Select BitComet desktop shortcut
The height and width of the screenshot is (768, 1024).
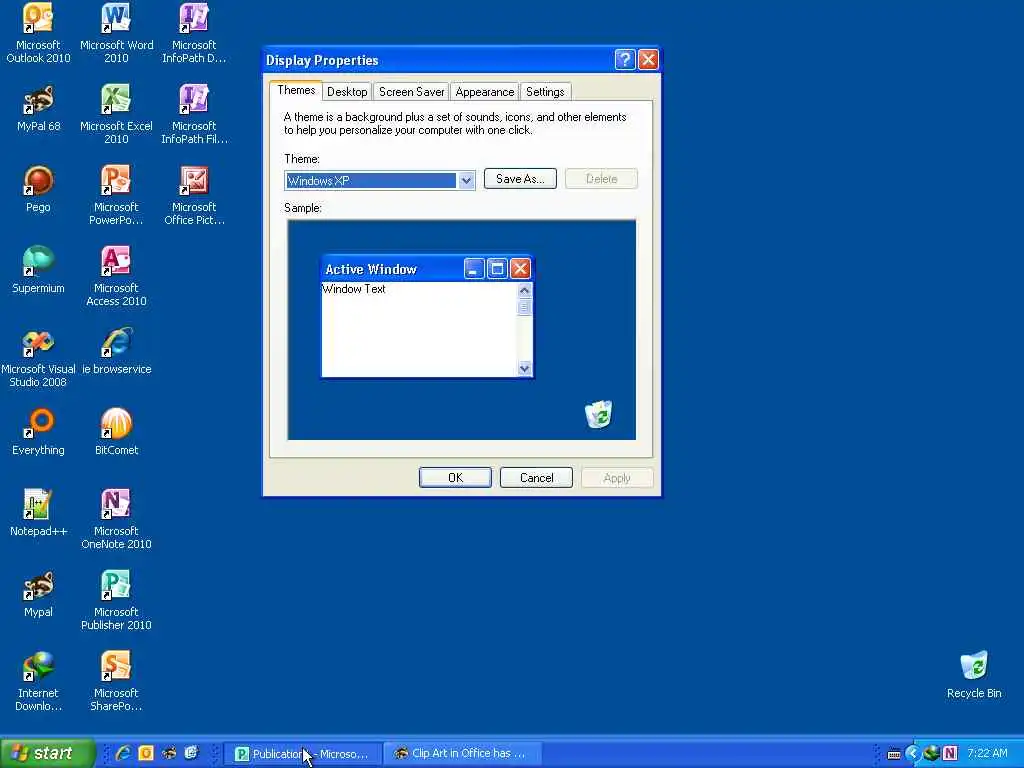tap(116, 432)
